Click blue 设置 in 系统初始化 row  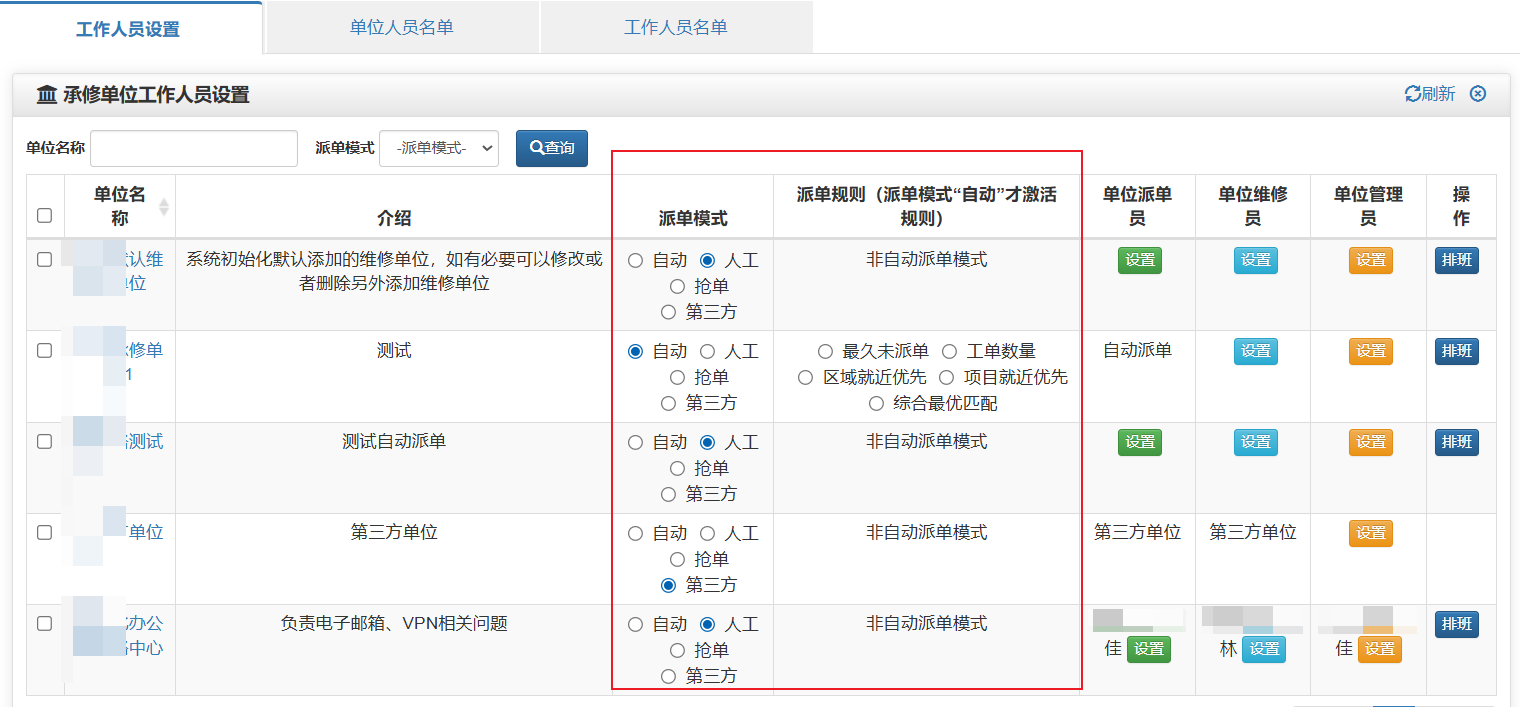1256,260
